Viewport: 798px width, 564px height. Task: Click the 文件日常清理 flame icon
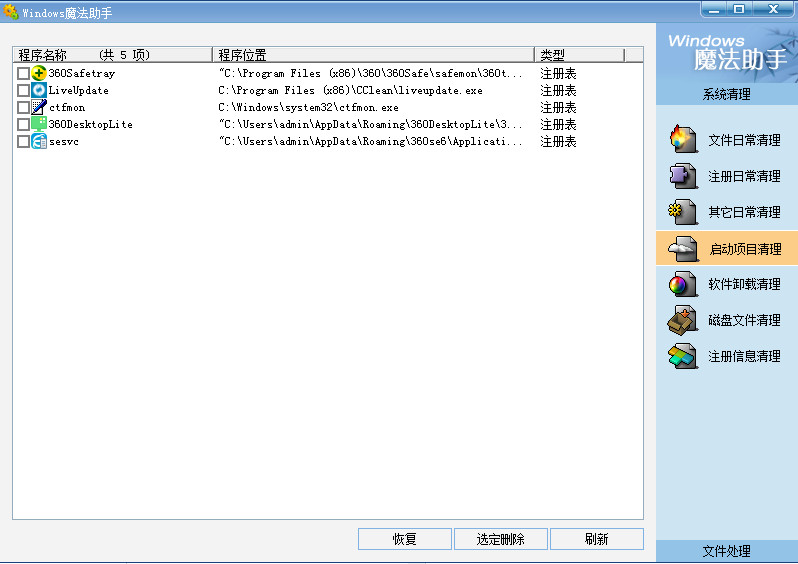click(x=683, y=139)
